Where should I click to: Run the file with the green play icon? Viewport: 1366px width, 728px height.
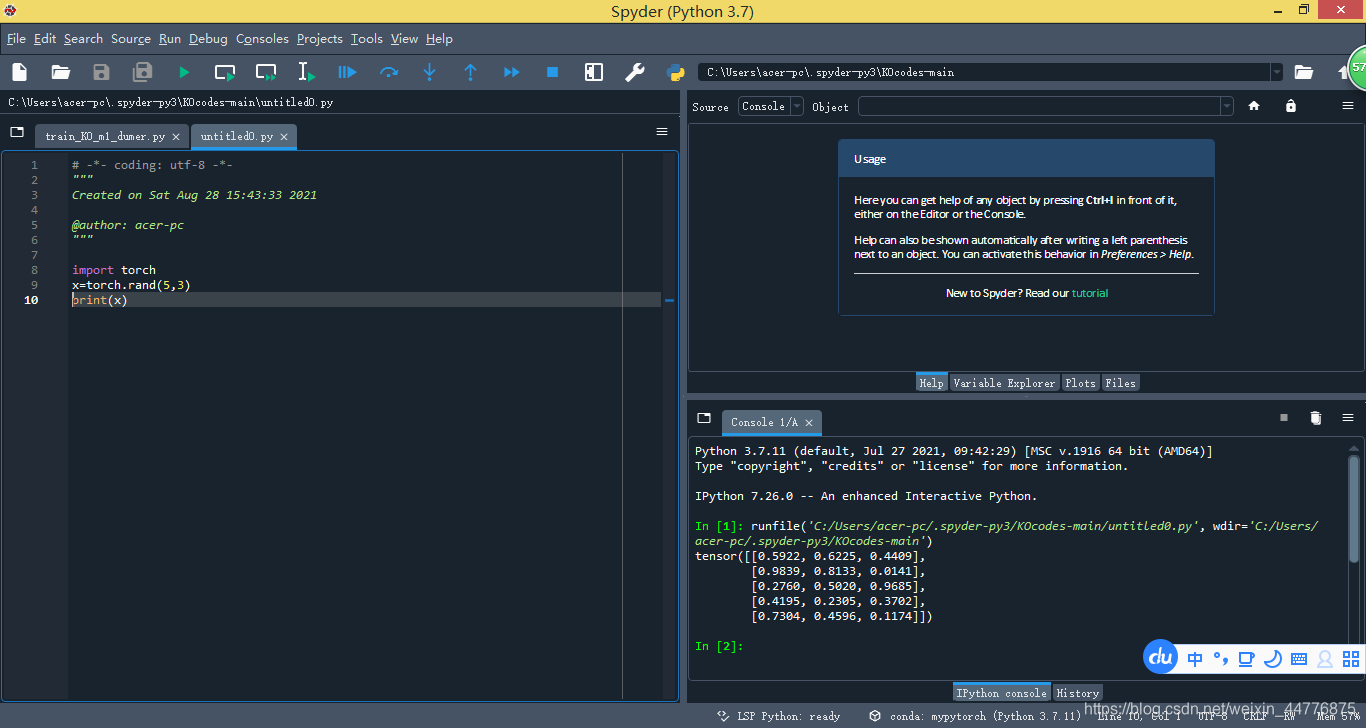pyautogui.click(x=184, y=72)
